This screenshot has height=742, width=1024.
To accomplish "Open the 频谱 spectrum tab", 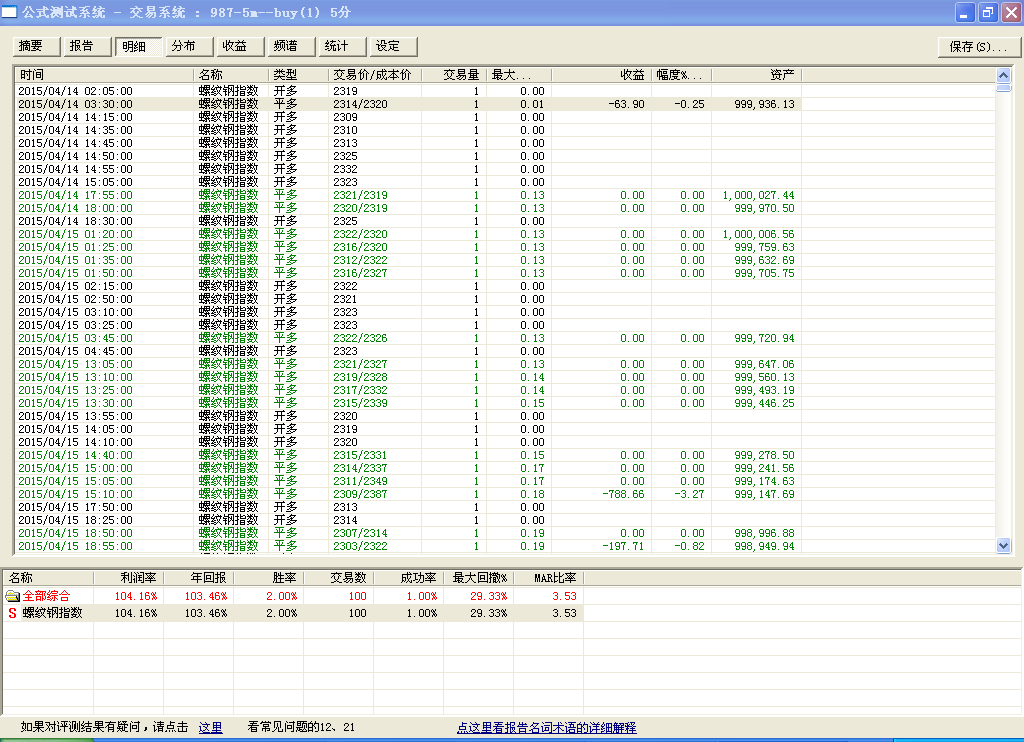I will tap(292, 46).
